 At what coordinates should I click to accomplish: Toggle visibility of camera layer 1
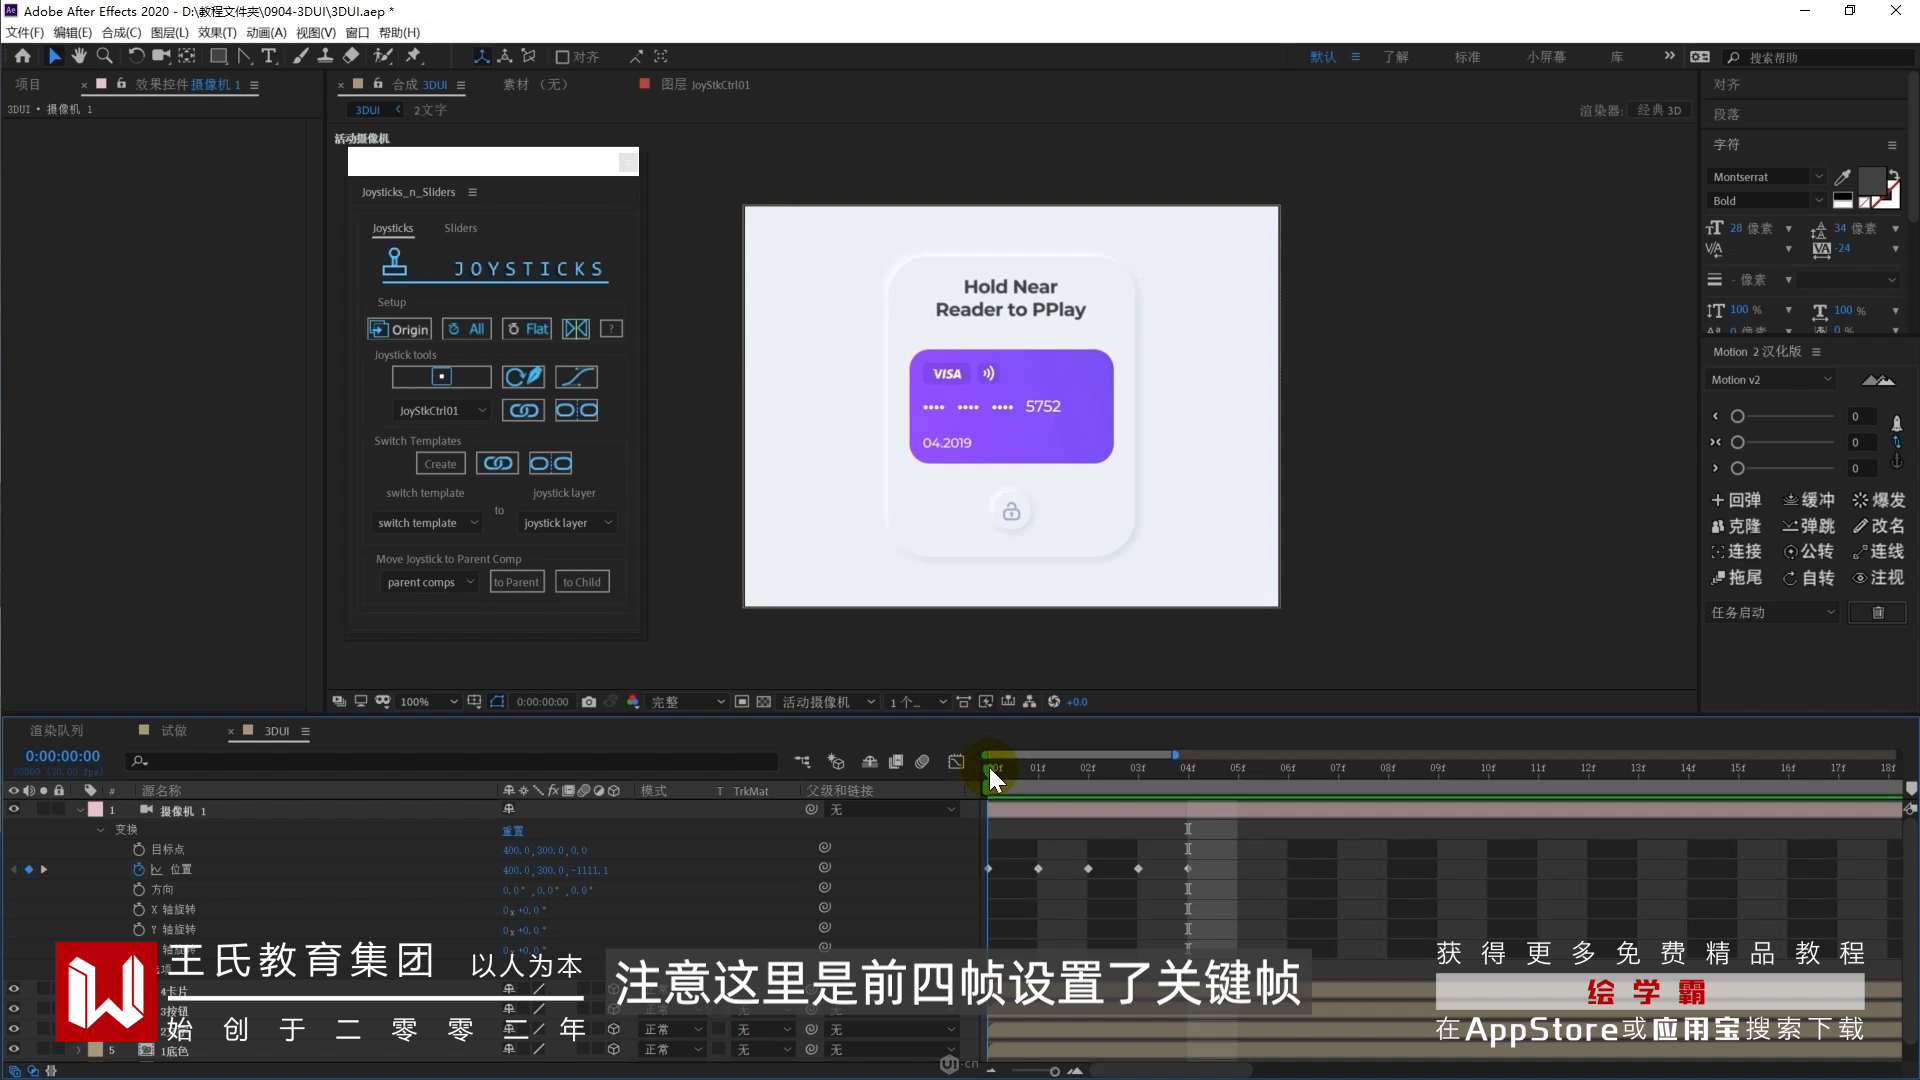[x=14, y=810]
